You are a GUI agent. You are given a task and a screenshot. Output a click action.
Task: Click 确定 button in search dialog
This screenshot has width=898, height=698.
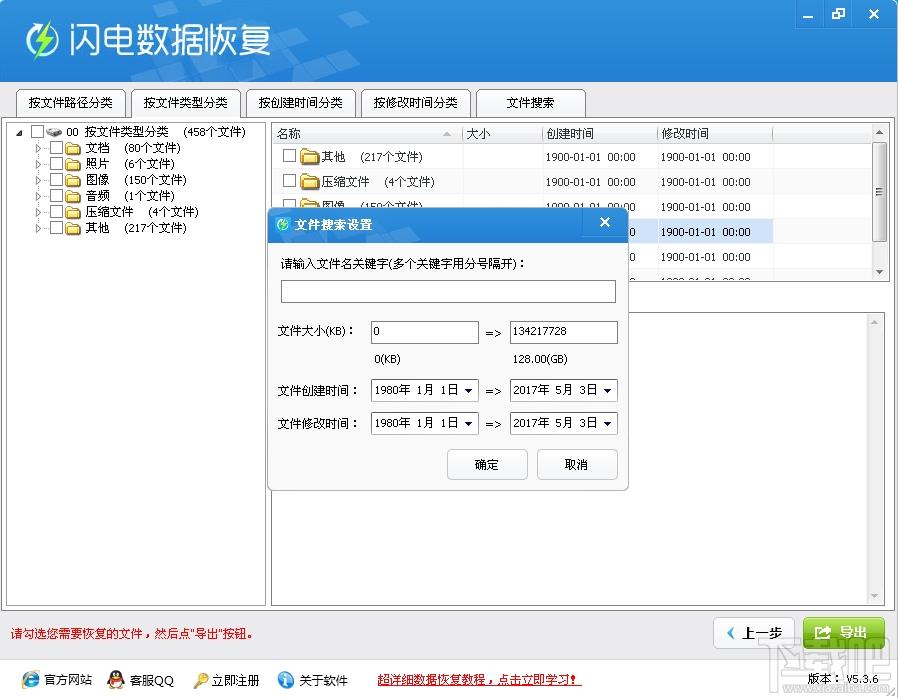[487, 464]
